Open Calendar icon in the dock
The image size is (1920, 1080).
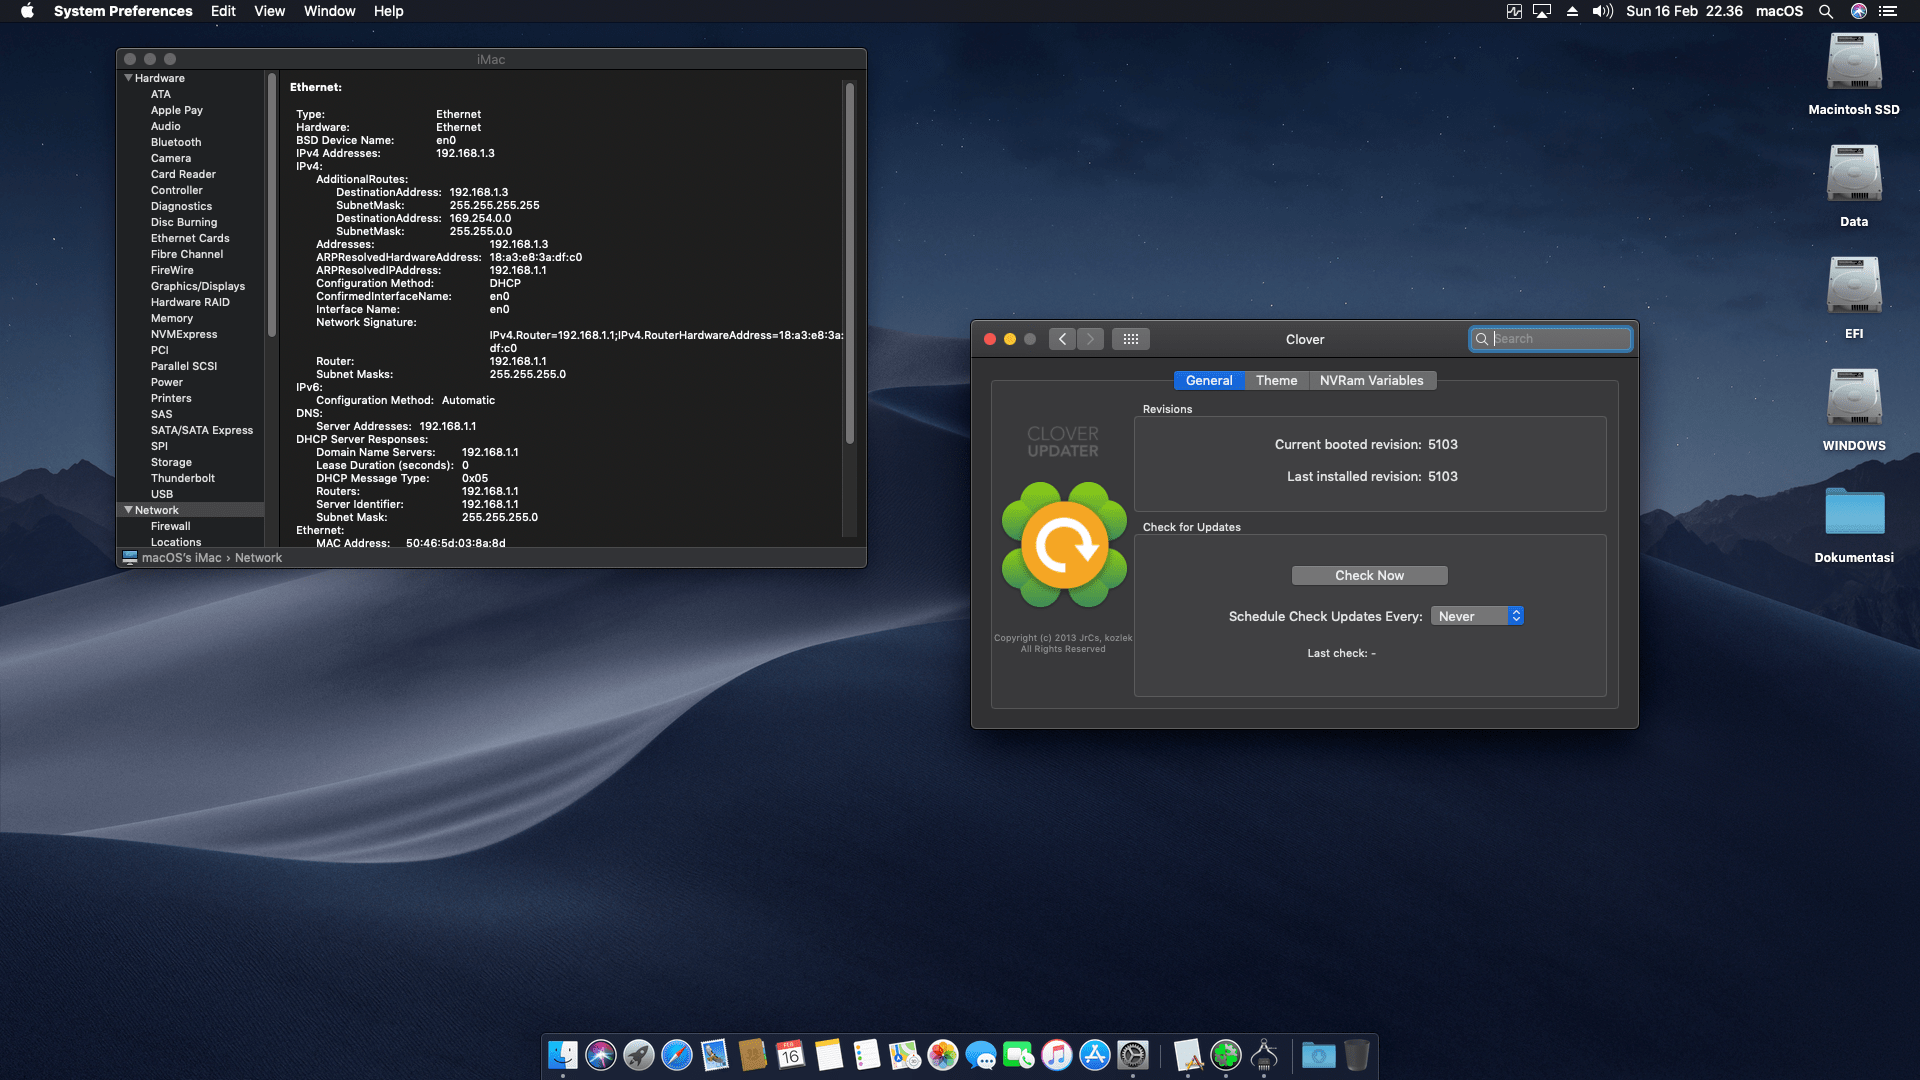[791, 1055]
